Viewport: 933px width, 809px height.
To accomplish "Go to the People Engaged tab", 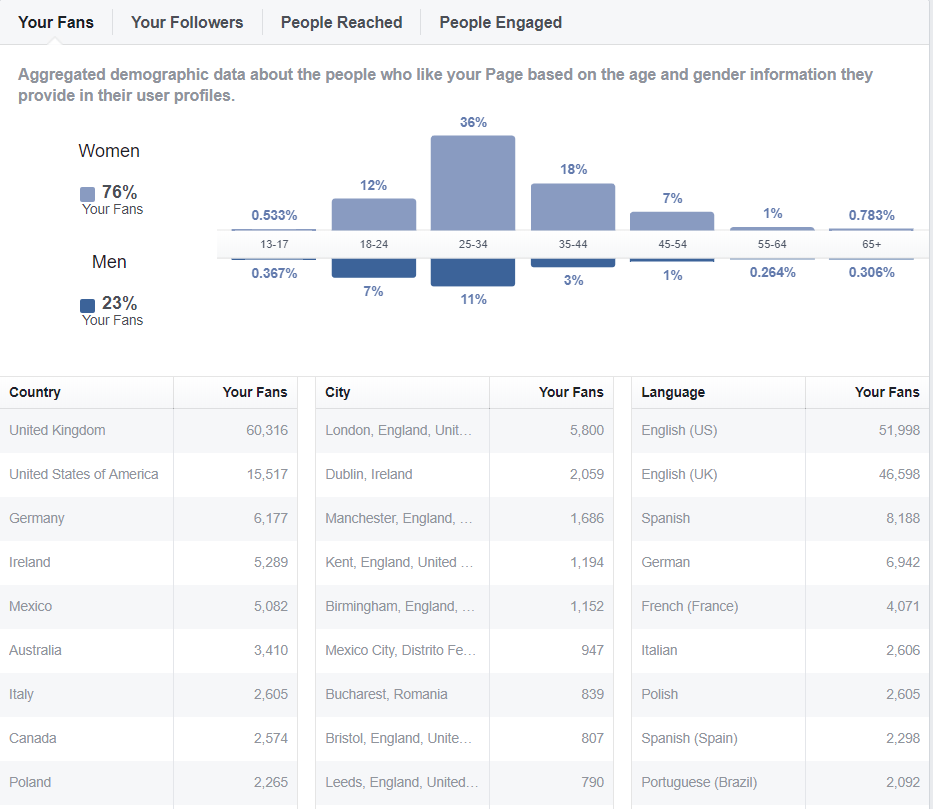I will (x=500, y=22).
